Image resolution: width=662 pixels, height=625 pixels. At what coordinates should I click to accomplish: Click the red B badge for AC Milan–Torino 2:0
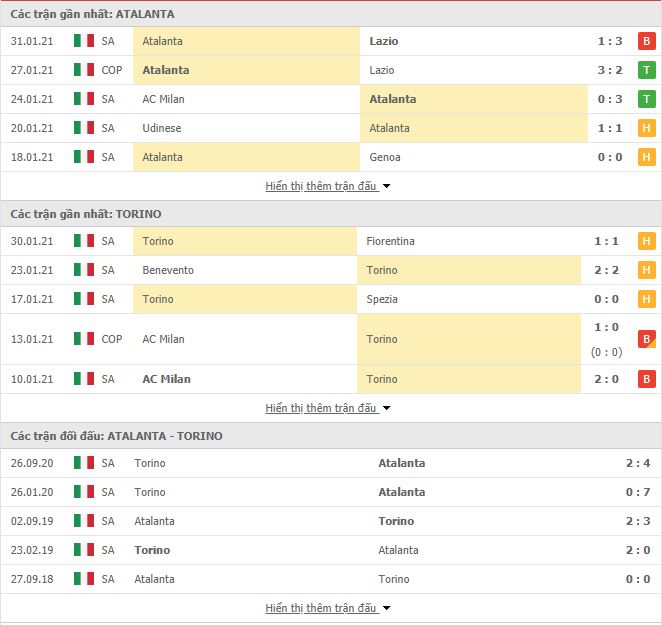(x=646, y=379)
